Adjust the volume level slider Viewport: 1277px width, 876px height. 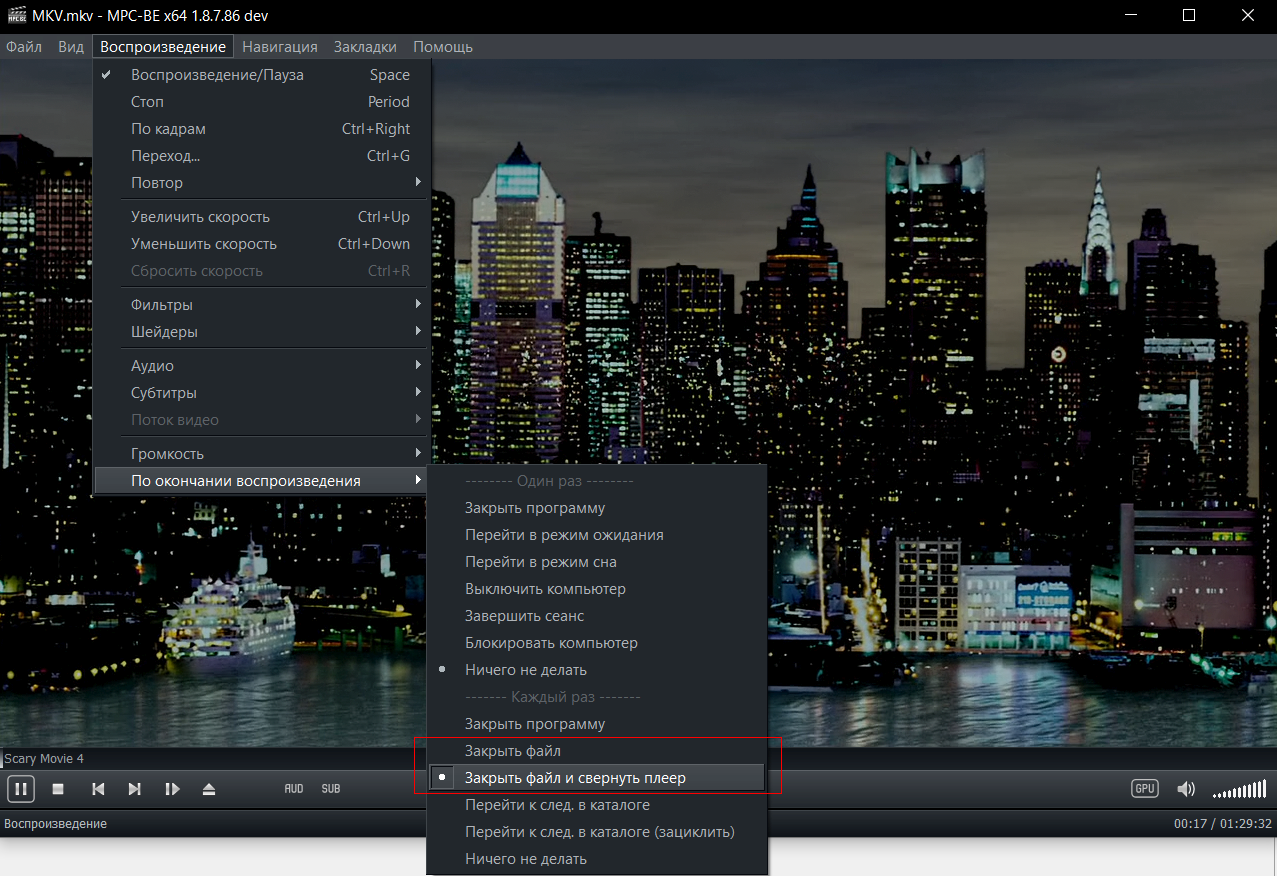tap(1239, 790)
